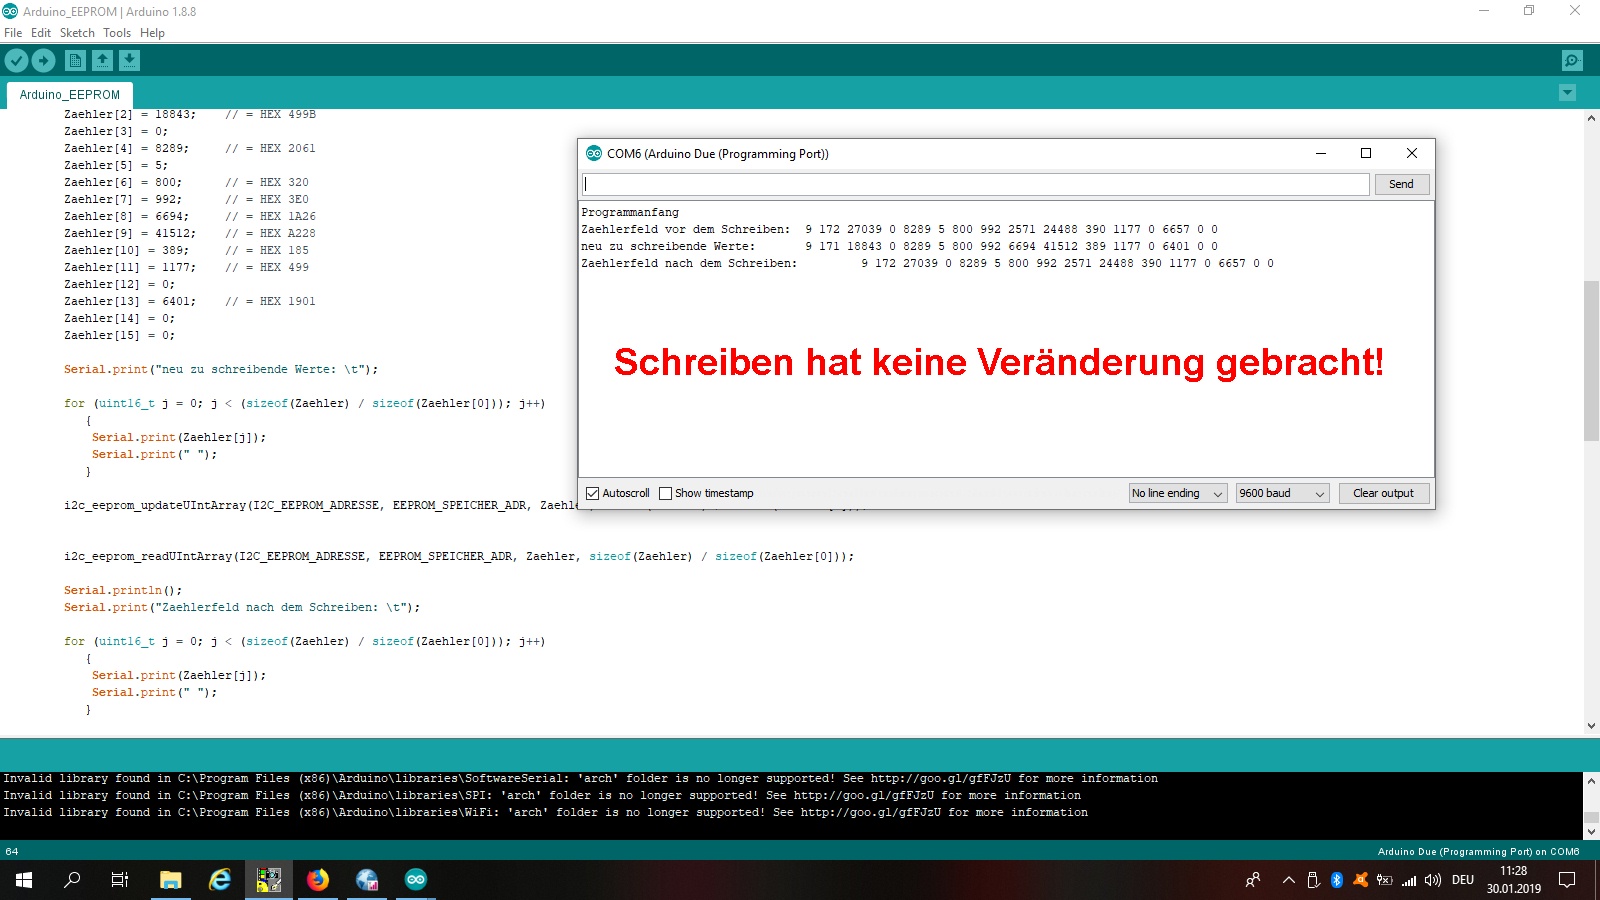The height and width of the screenshot is (900, 1600).
Task: Click the Verify sketch checkmark icon
Action: (16, 60)
